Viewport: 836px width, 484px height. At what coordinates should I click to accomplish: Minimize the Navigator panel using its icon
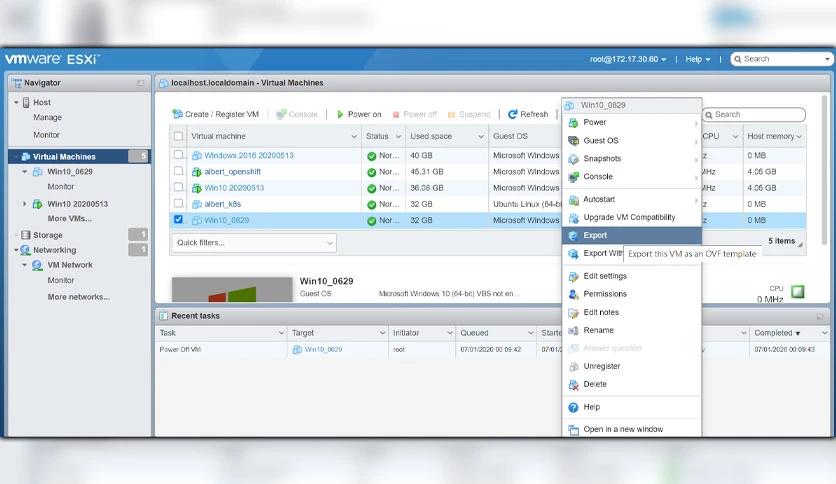pos(141,83)
